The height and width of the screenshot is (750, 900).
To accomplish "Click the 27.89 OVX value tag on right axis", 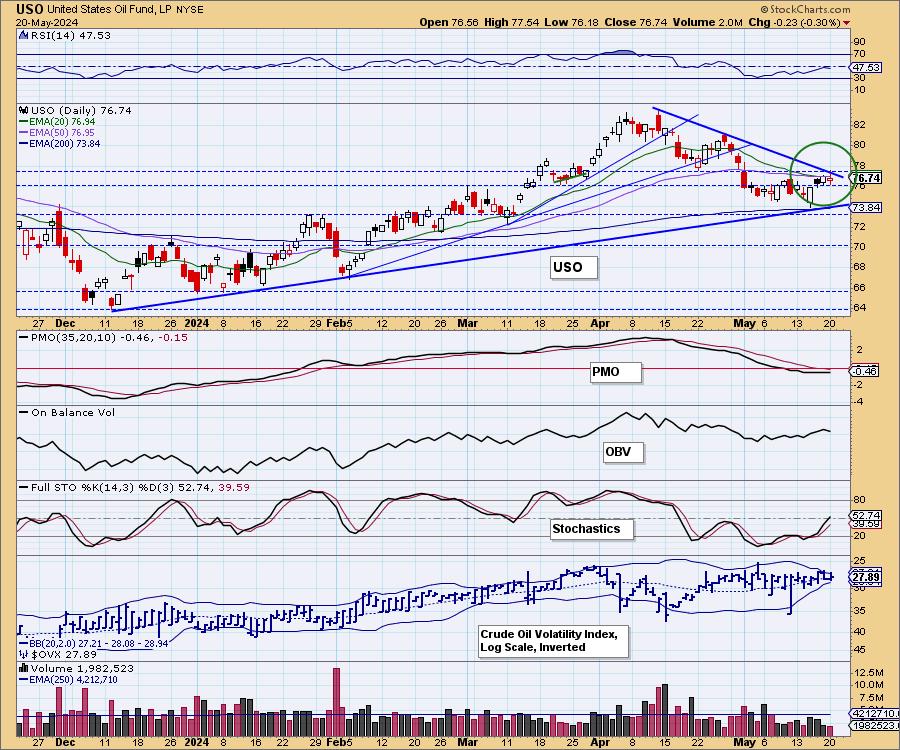I will [866, 577].
